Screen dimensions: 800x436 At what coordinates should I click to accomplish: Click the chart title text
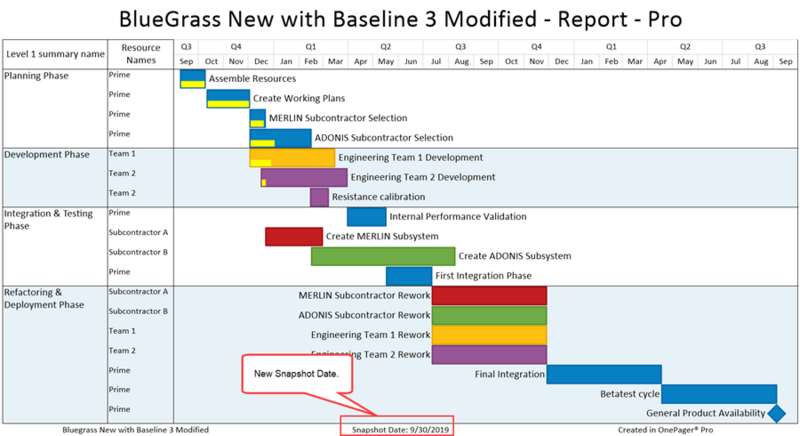(401, 19)
